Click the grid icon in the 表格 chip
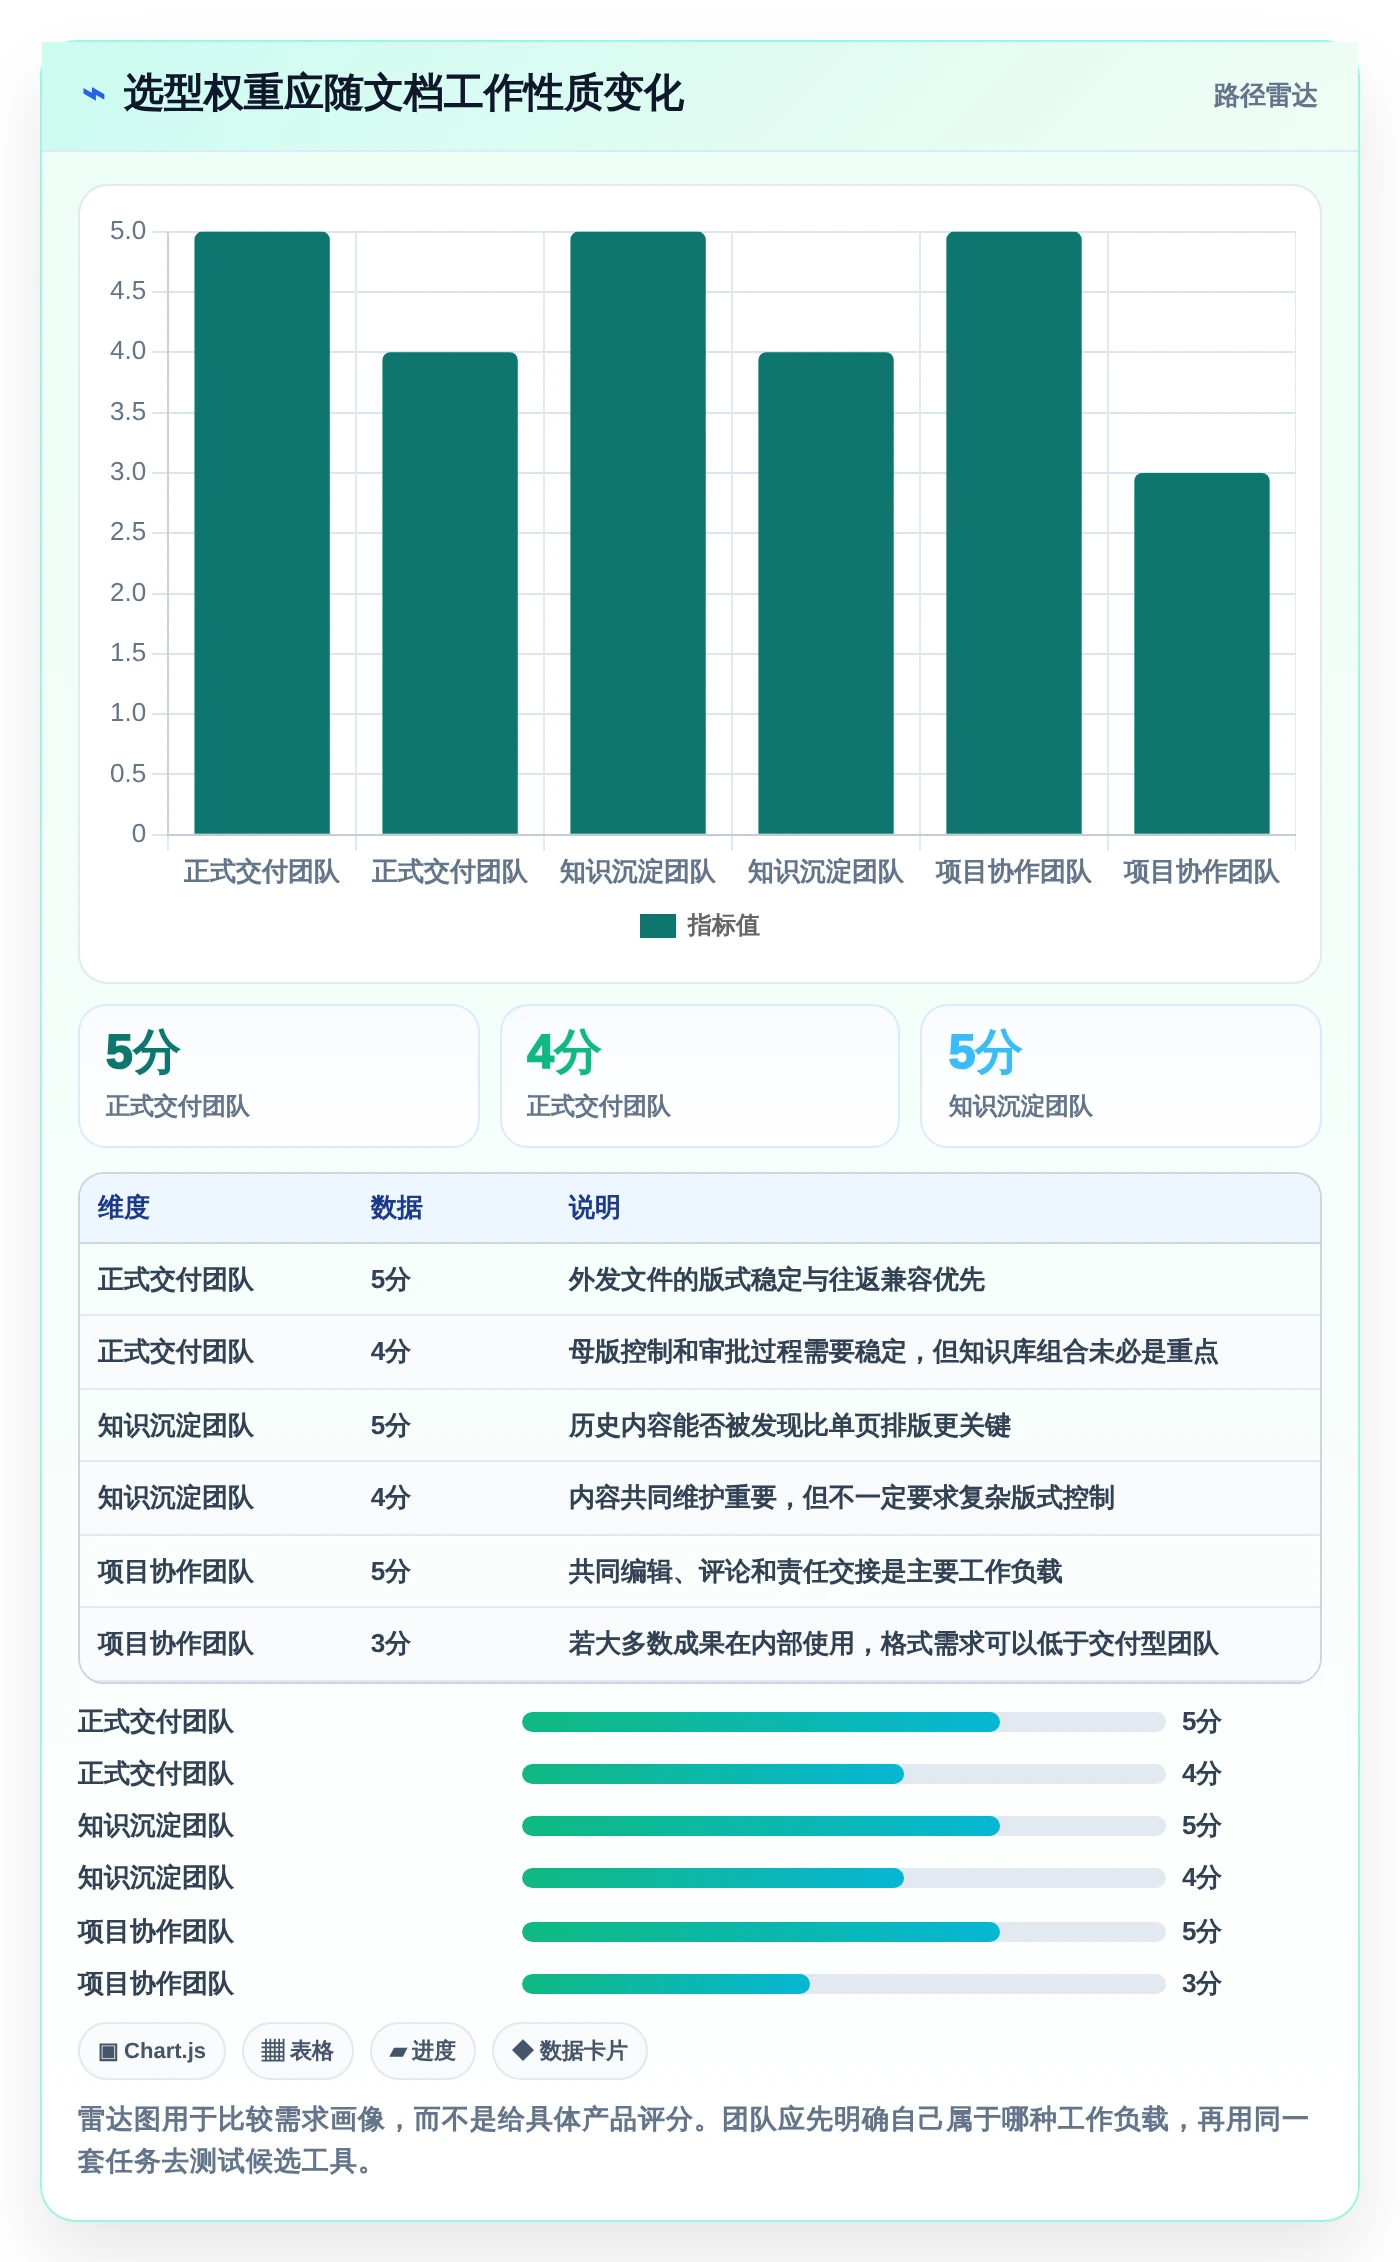Screen dimensions: 1400x2262 (273, 2051)
